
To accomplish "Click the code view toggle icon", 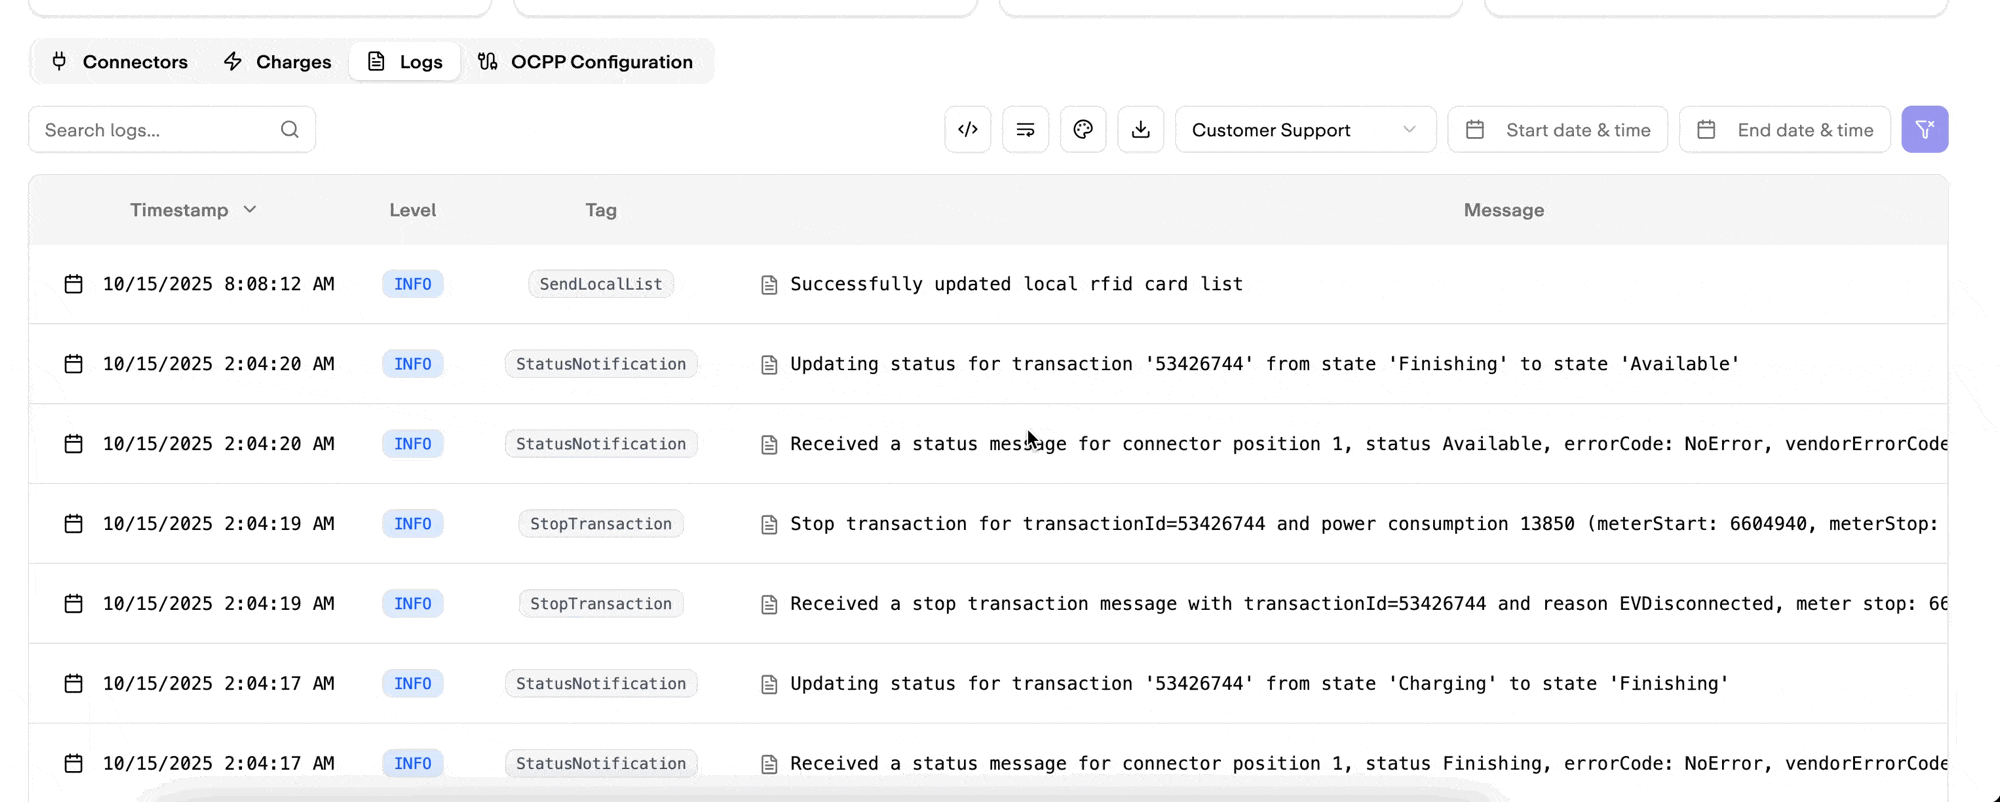I will tap(967, 129).
